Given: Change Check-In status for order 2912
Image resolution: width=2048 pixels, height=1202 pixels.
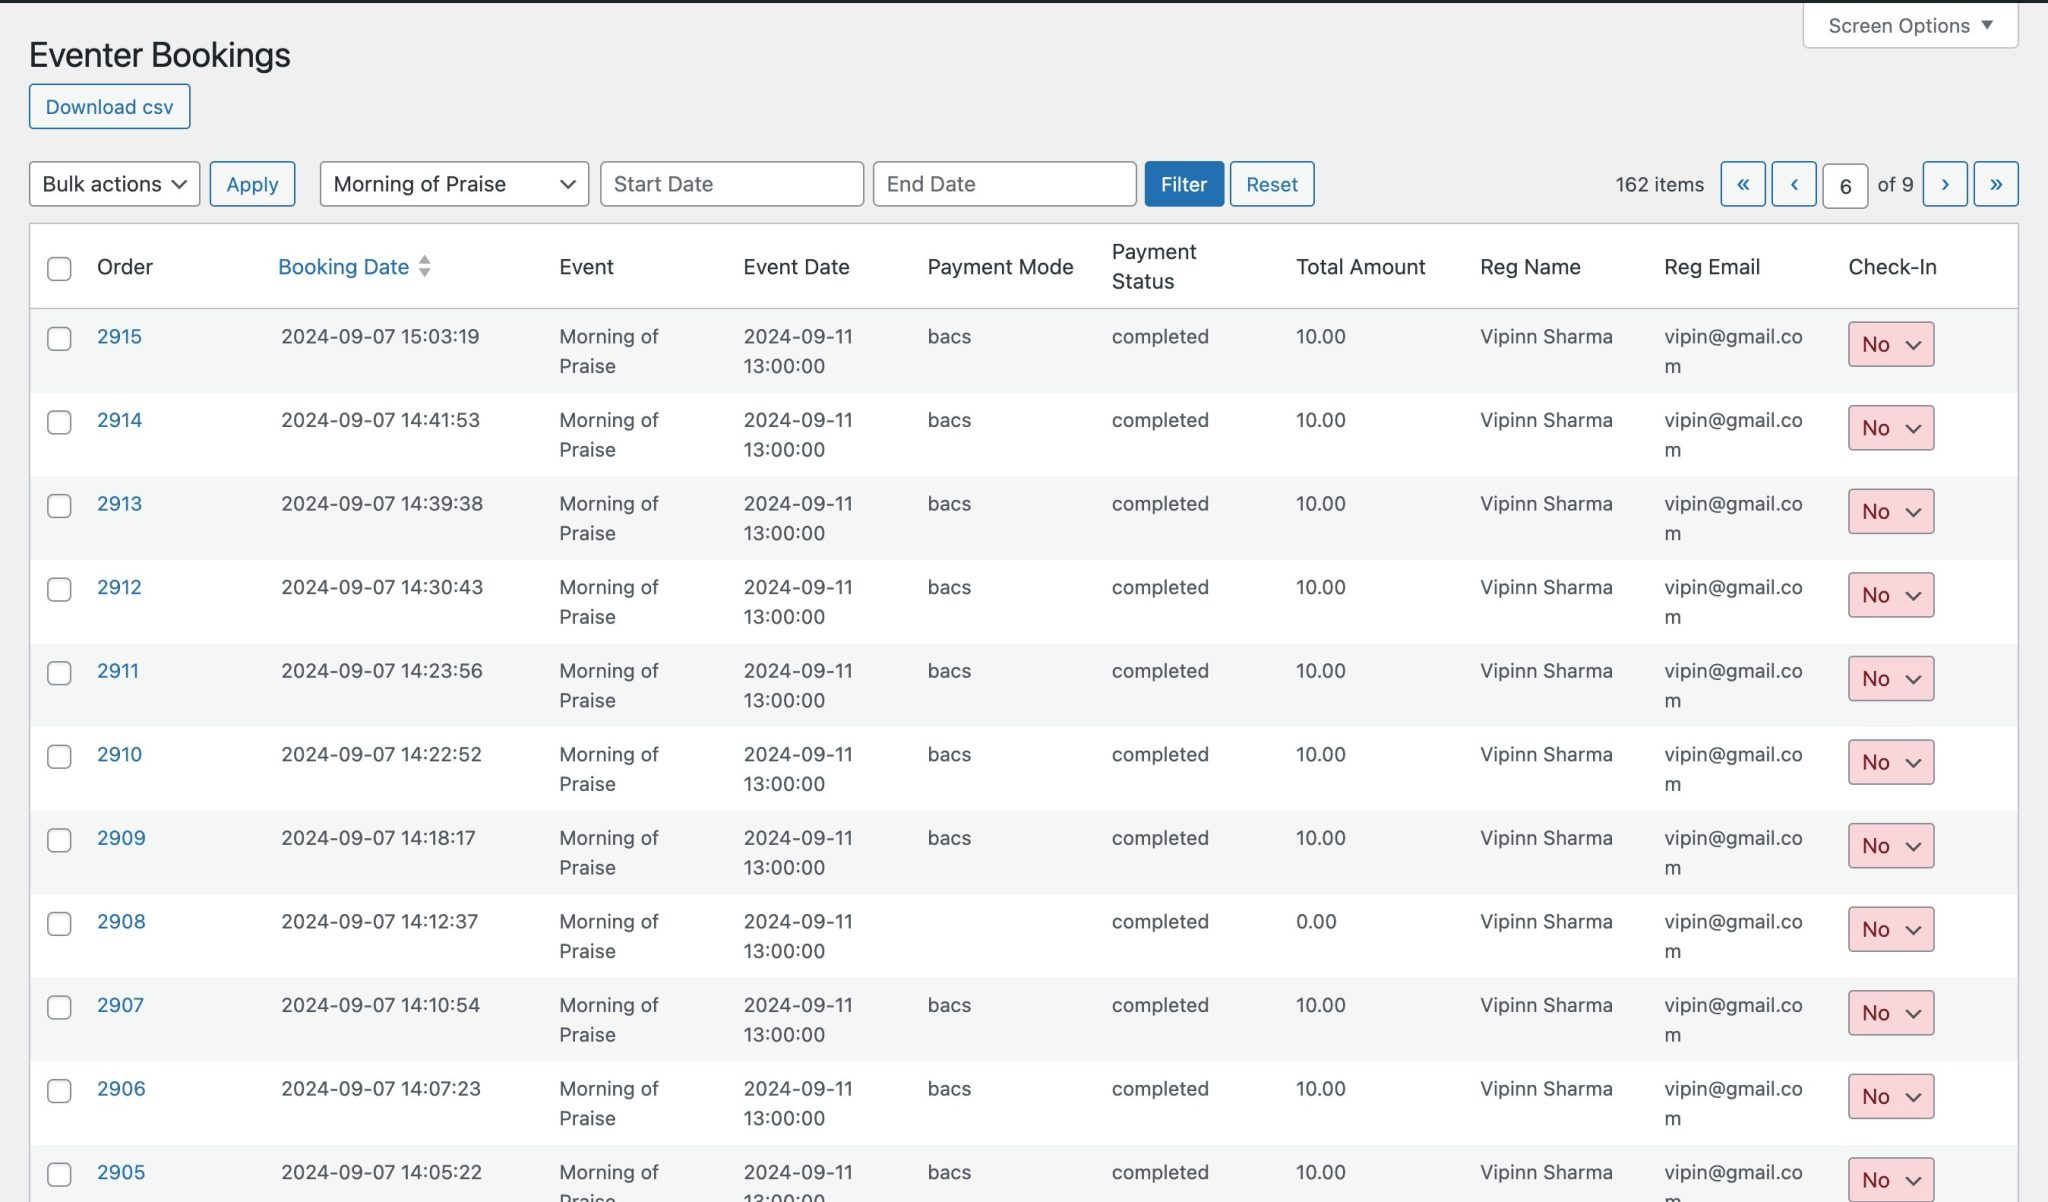Looking at the screenshot, I should click(1890, 595).
